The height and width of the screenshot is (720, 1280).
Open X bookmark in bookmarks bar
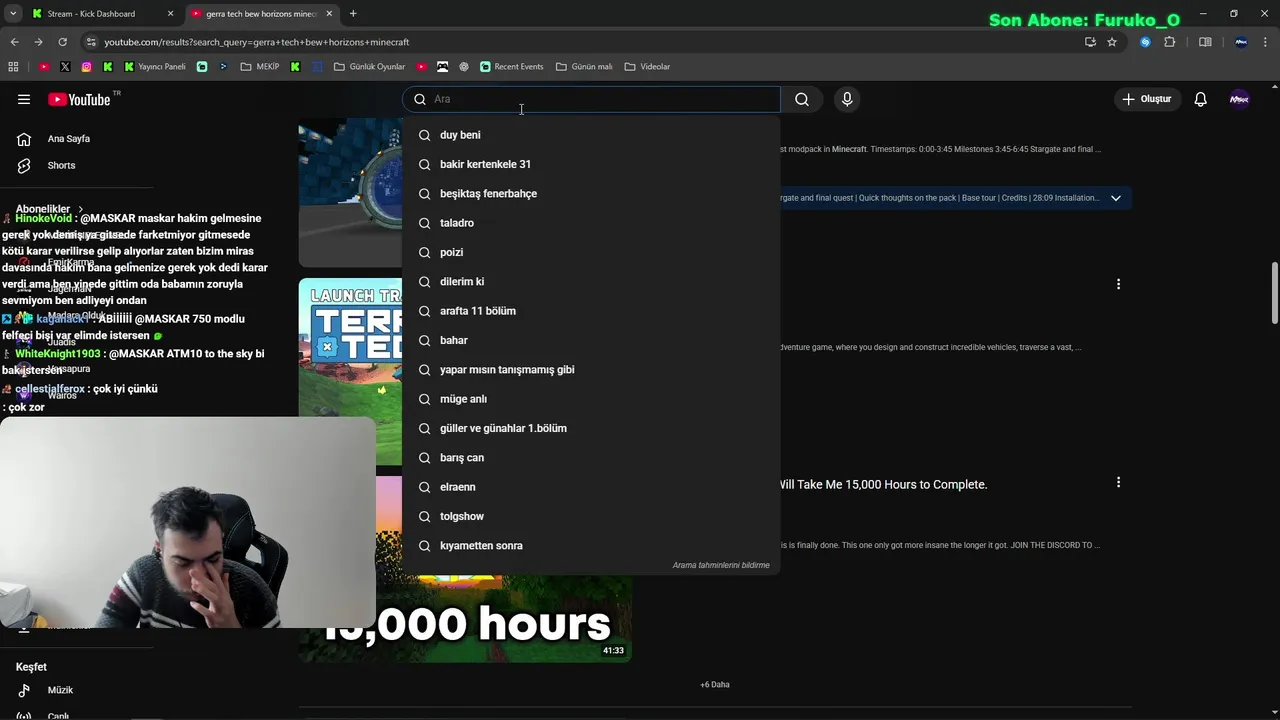point(65,67)
